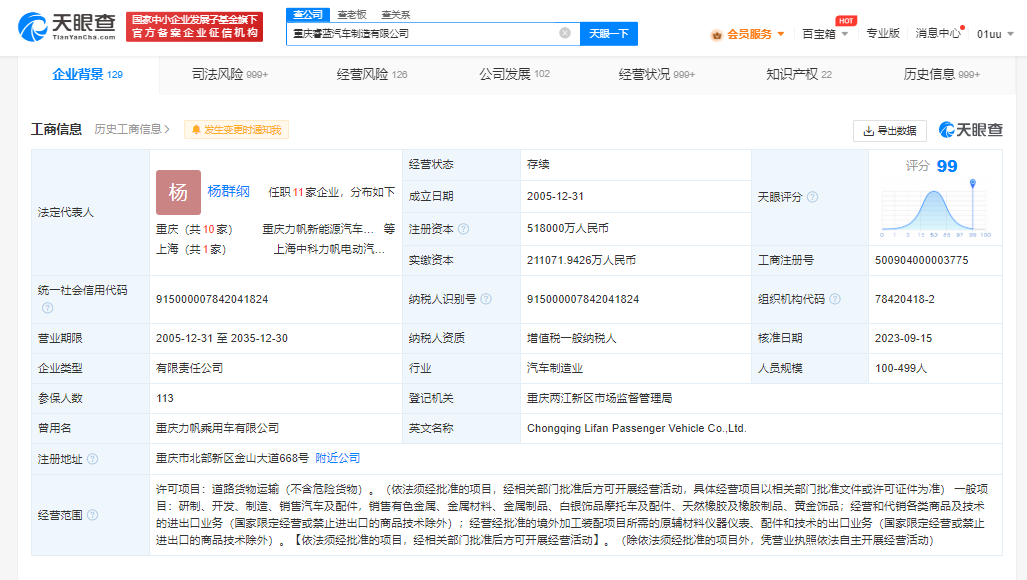Screen dimensions: 1027x580
Task: Click the business term 2005-12-31 至 2035-12-30
Action: tap(222, 338)
